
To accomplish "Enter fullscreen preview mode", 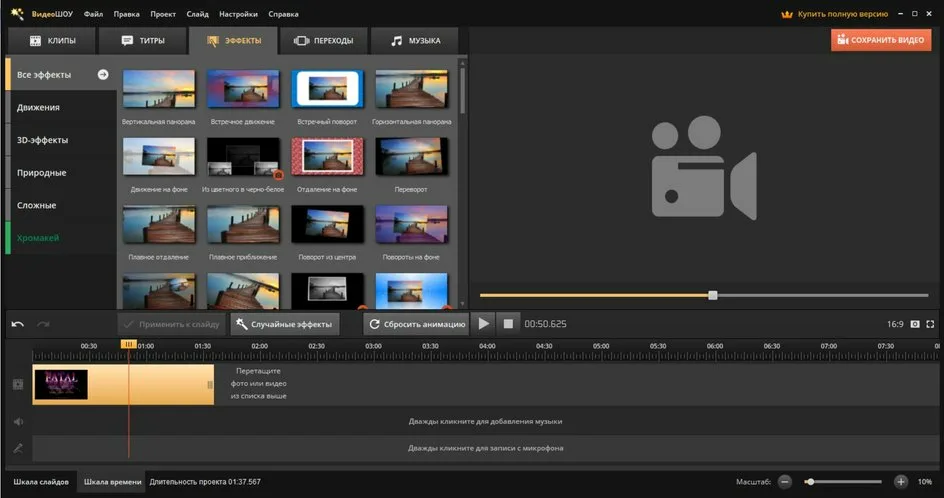I will point(930,324).
